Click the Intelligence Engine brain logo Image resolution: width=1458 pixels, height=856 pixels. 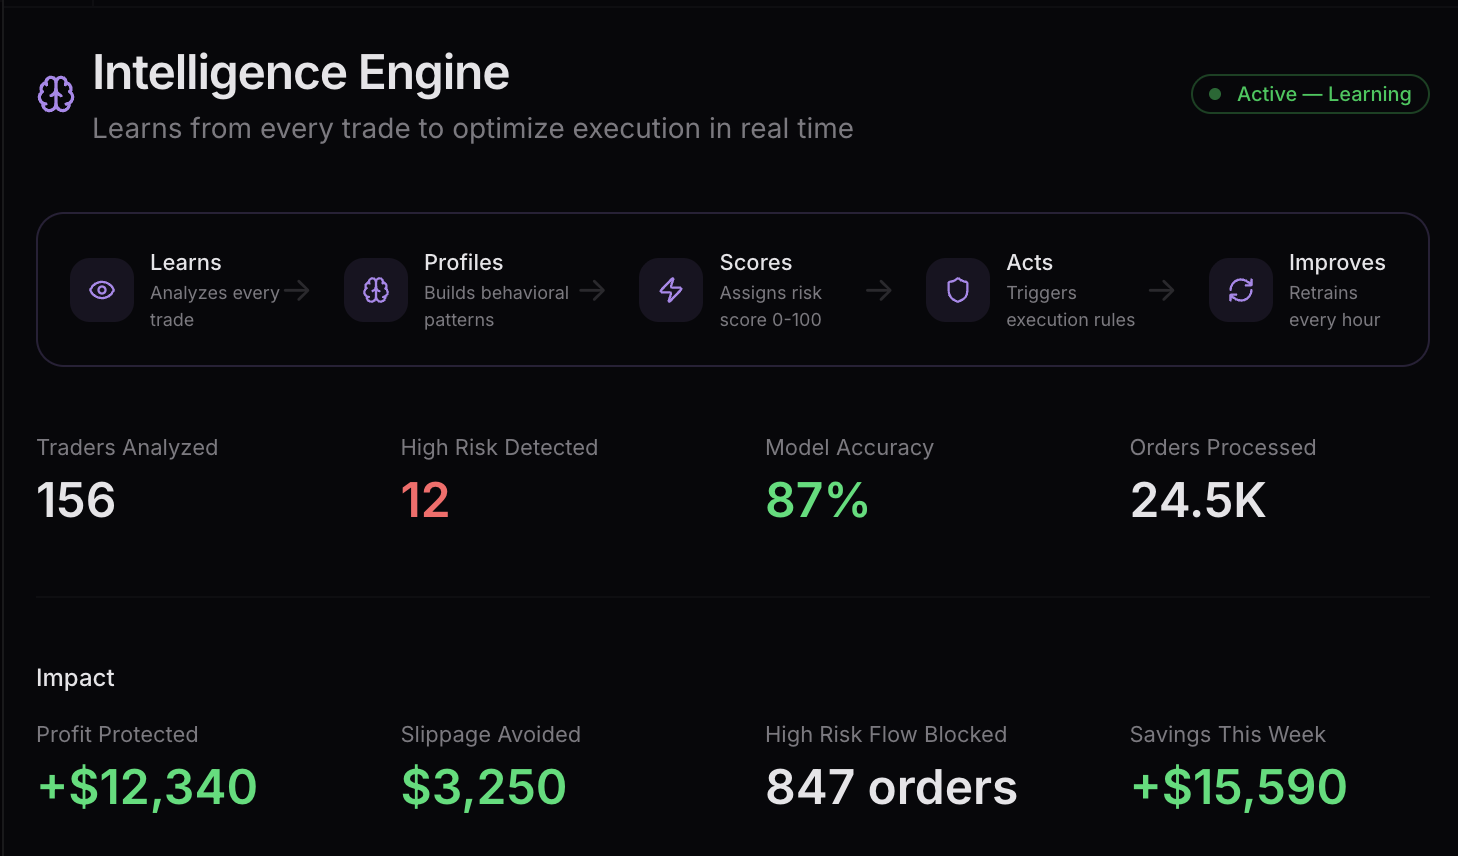coord(55,93)
